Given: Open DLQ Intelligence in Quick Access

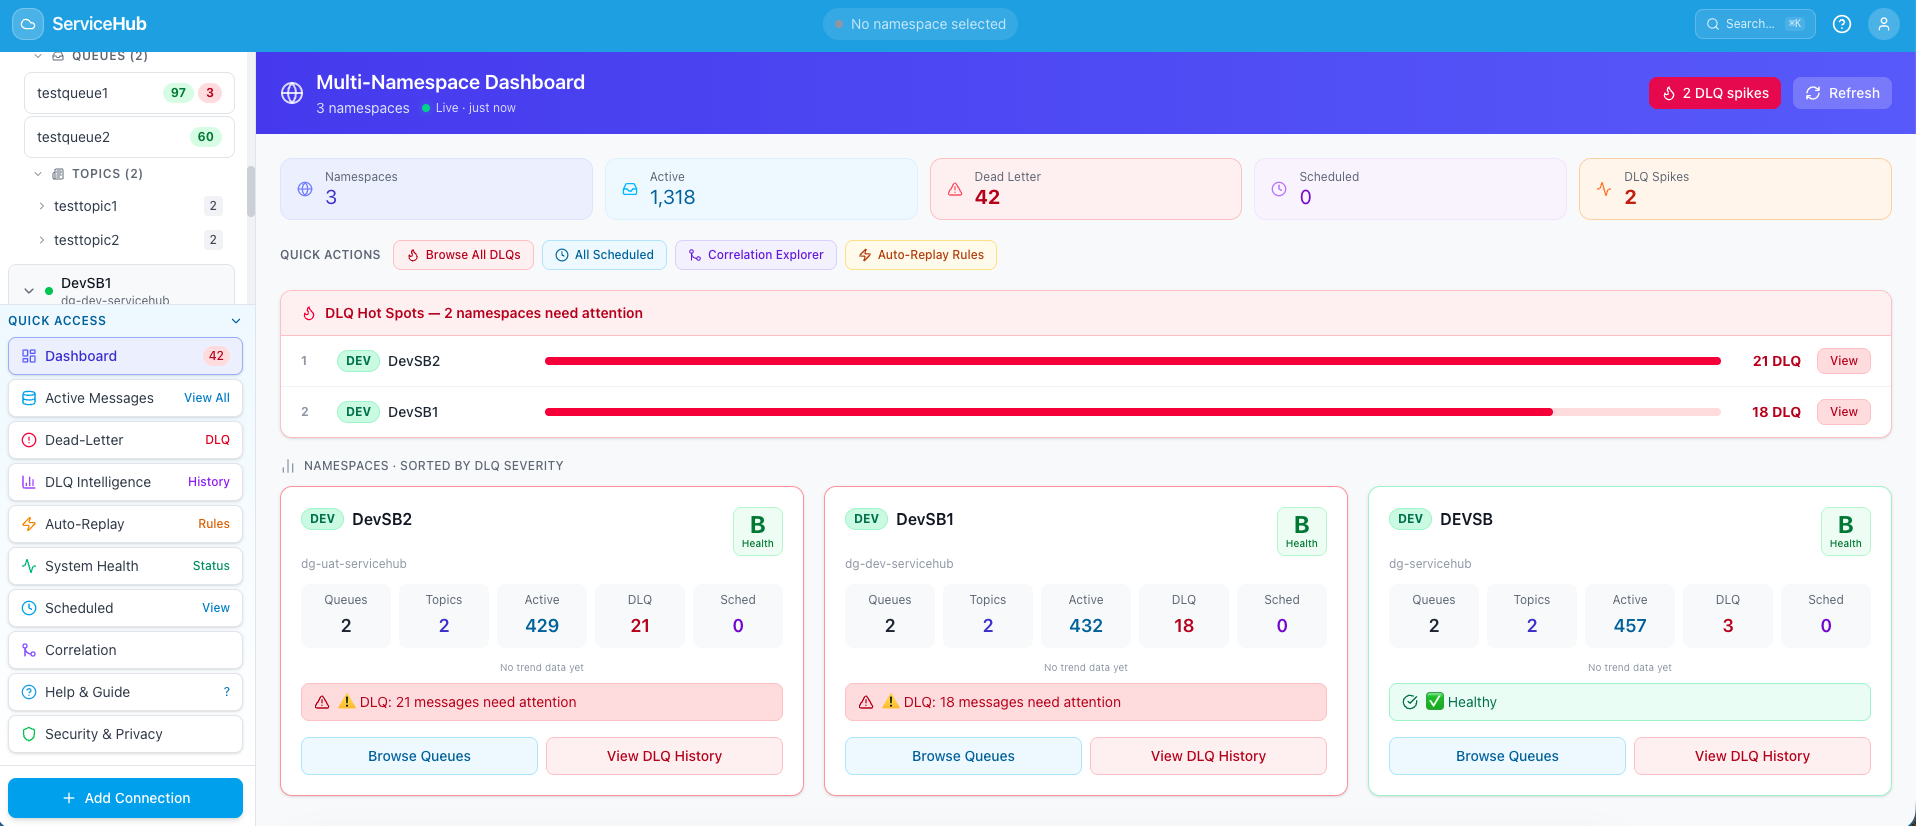Looking at the screenshot, I should click(x=125, y=482).
